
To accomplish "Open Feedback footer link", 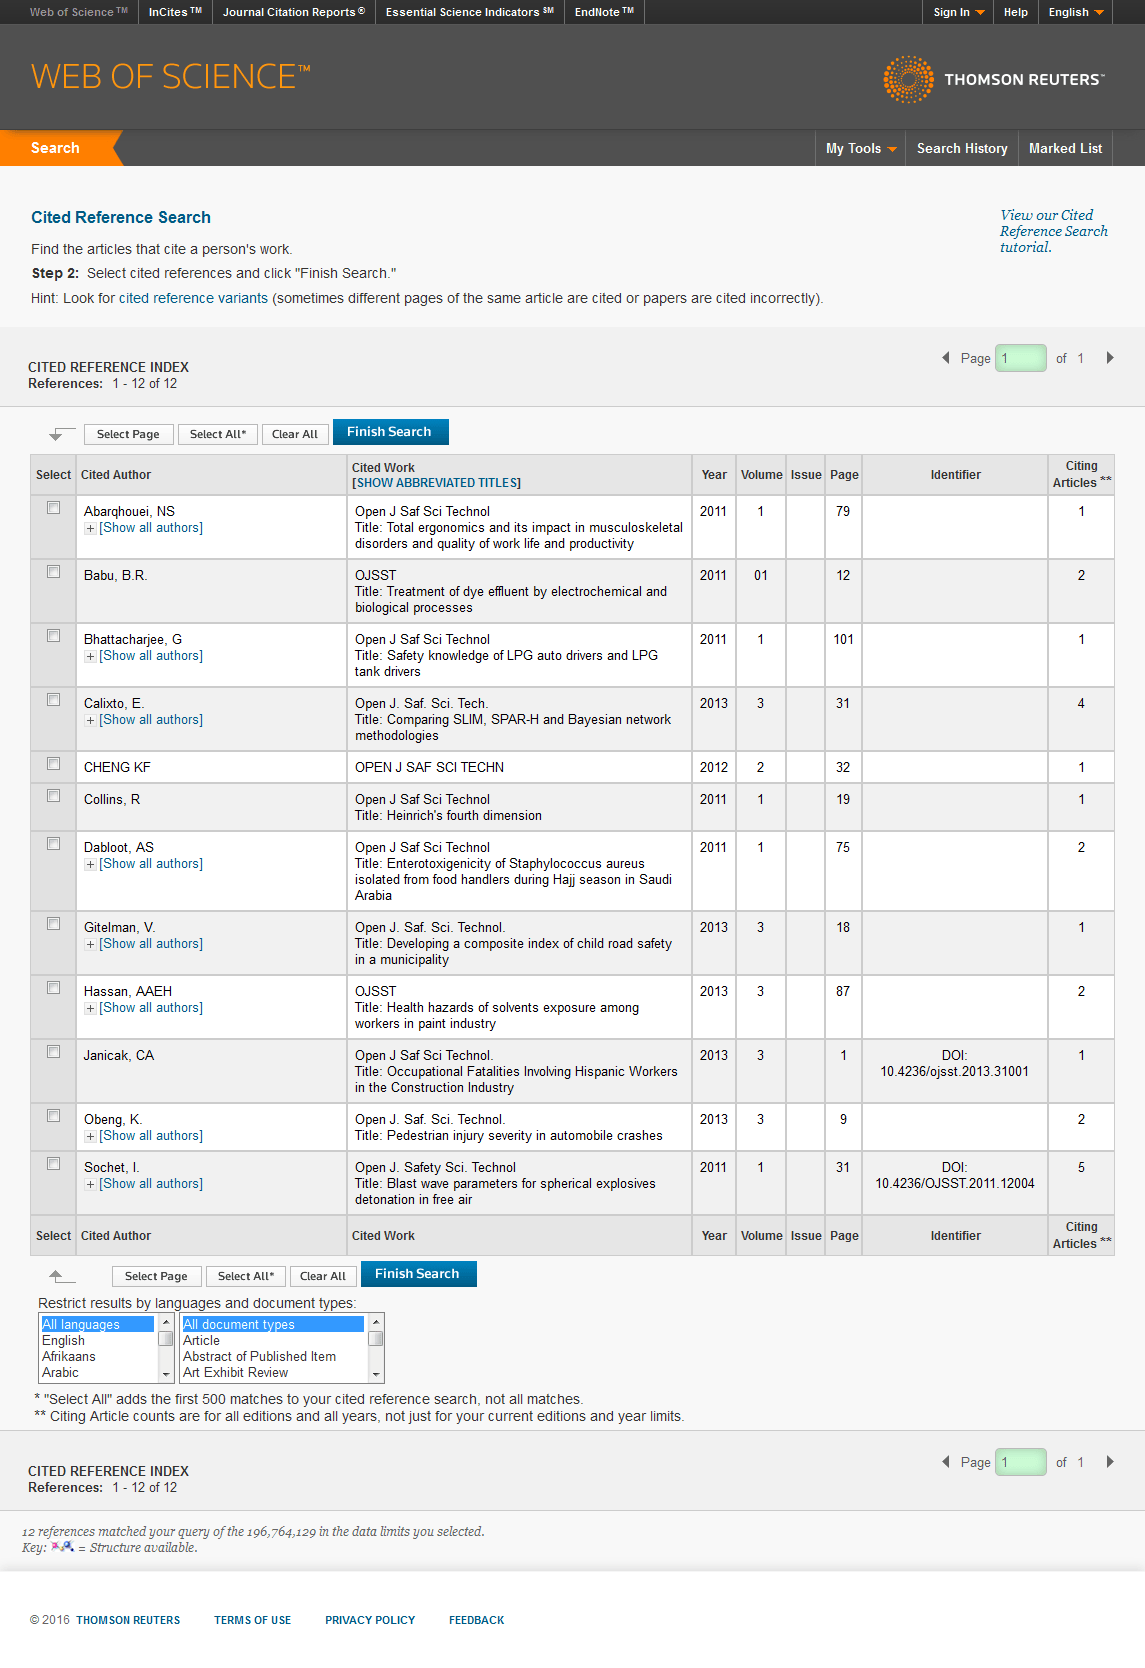I will click(x=476, y=1620).
